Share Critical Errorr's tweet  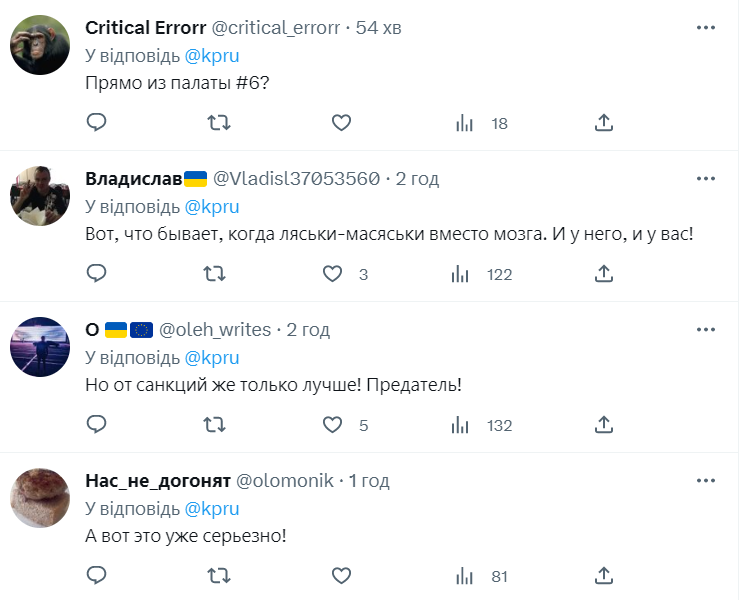604,123
